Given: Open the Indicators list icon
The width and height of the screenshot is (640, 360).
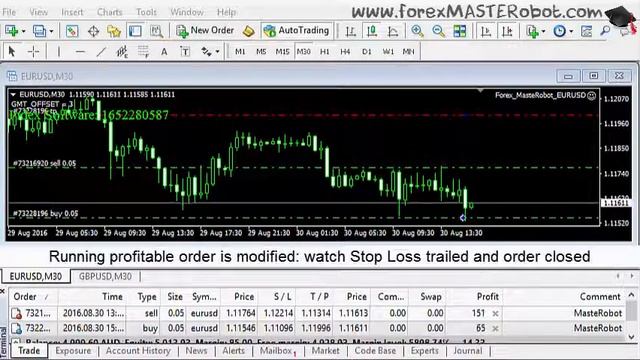Looking at the screenshot, I should [x=533, y=31].
